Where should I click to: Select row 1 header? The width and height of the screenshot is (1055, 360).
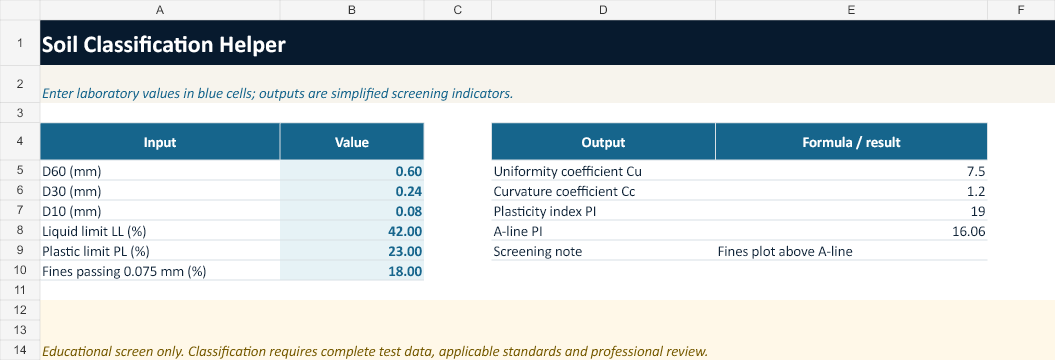[x=20, y=43]
